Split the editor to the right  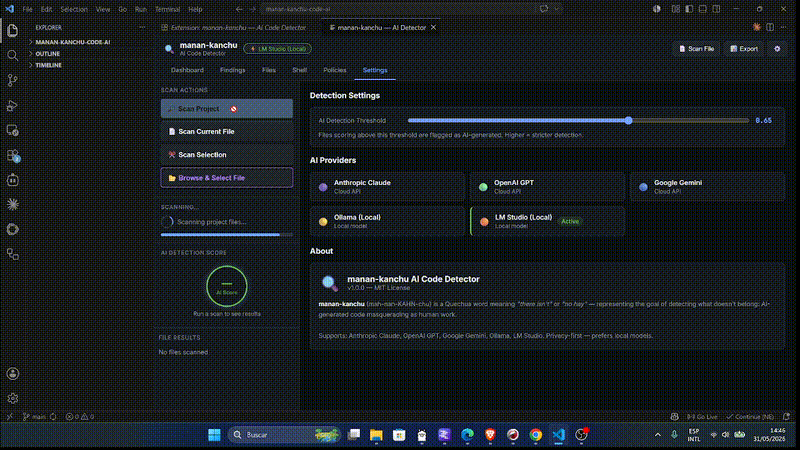click(770, 28)
